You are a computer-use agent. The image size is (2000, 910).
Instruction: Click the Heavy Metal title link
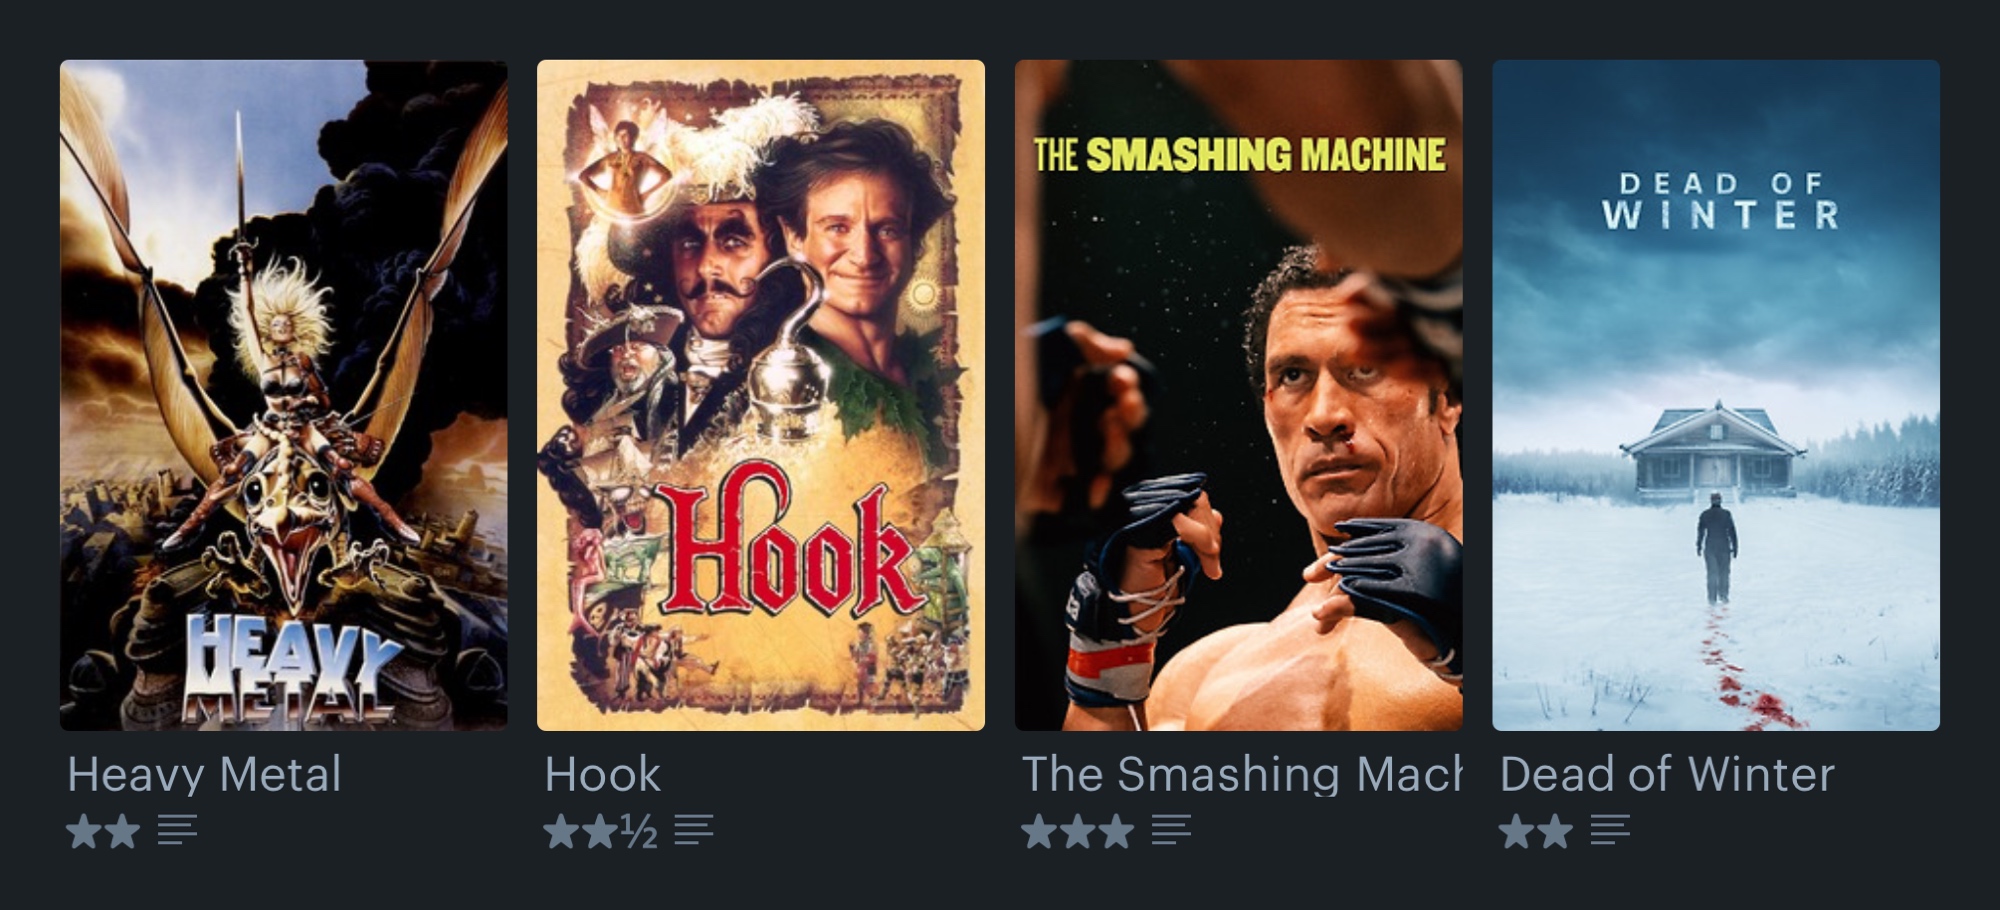(204, 775)
